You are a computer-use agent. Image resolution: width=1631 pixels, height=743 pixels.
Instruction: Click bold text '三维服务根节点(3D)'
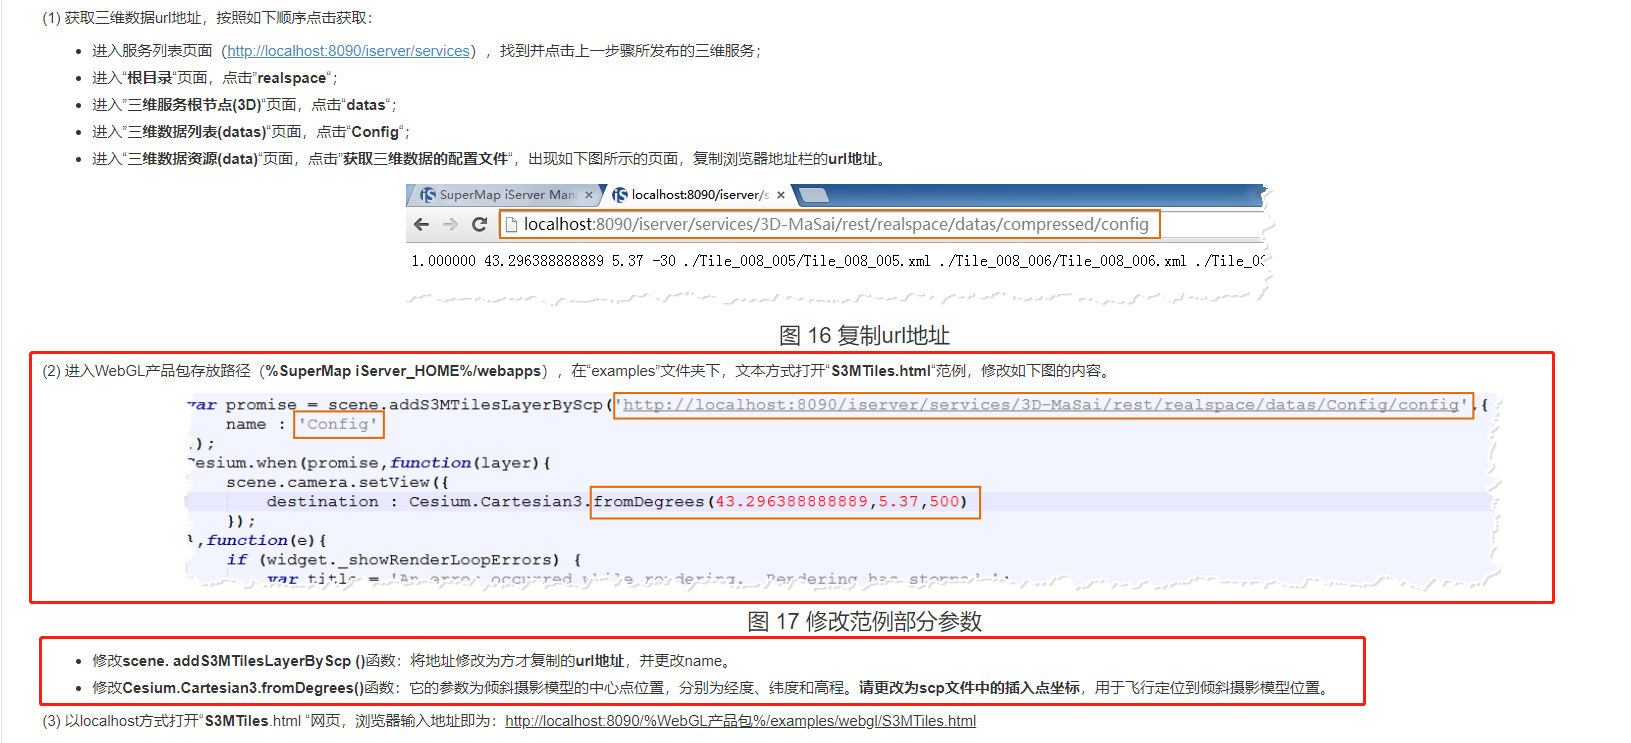pos(194,105)
